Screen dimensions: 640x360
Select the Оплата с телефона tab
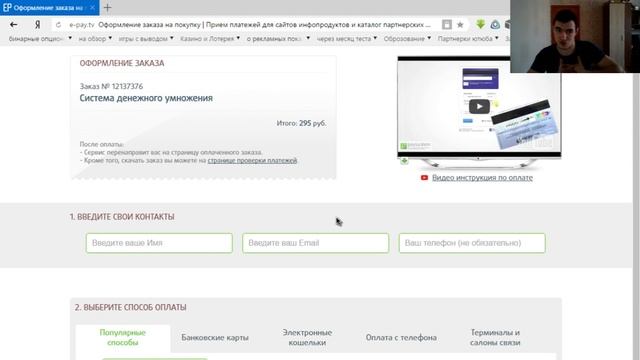pos(401,338)
